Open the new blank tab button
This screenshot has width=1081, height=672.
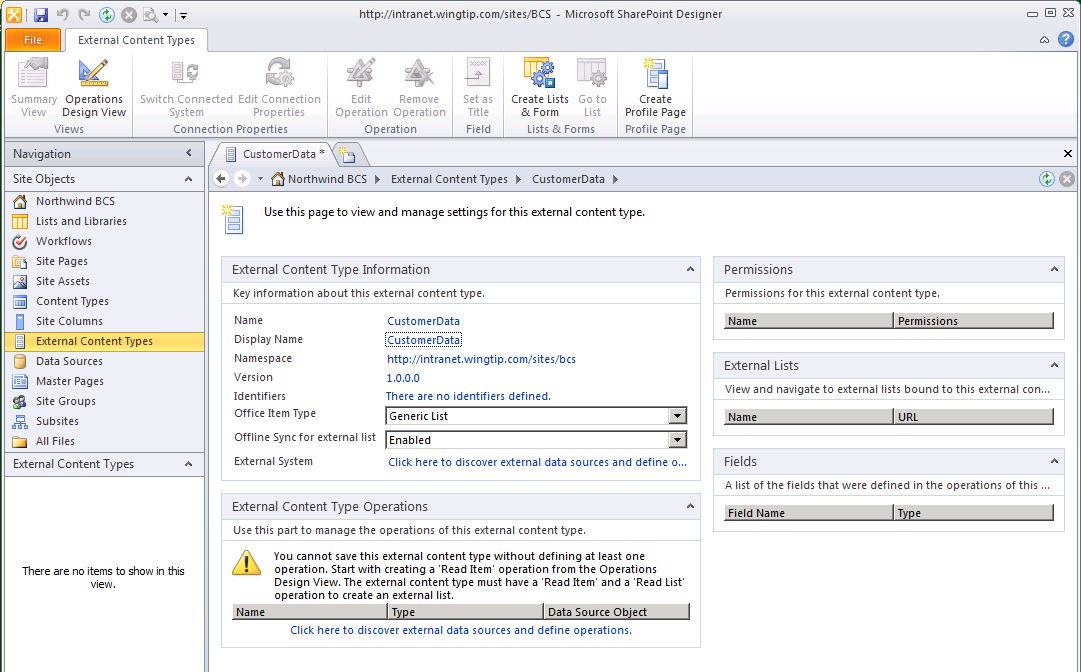[348, 154]
